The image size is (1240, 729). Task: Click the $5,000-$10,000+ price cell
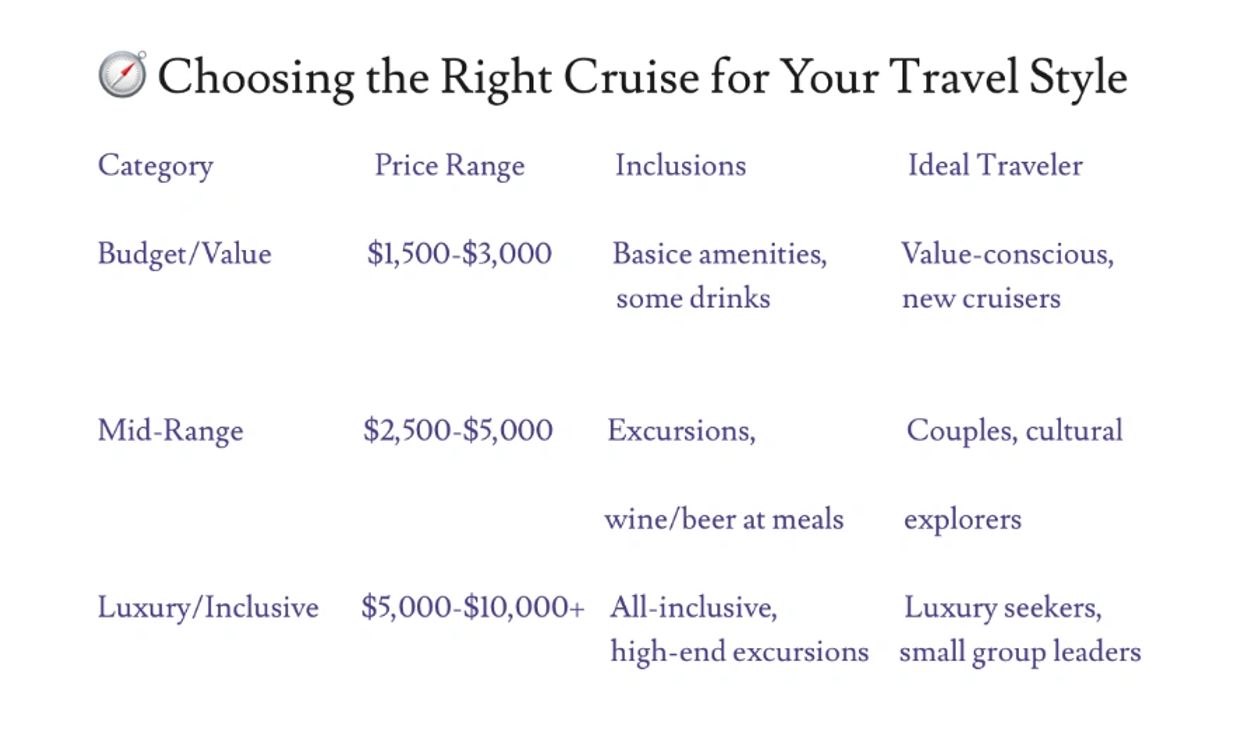point(472,608)
